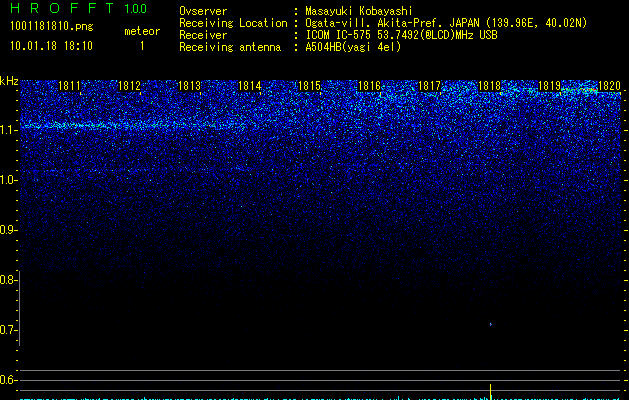
Task: Click the HROFFT program title text
Action: coord(62,8)
